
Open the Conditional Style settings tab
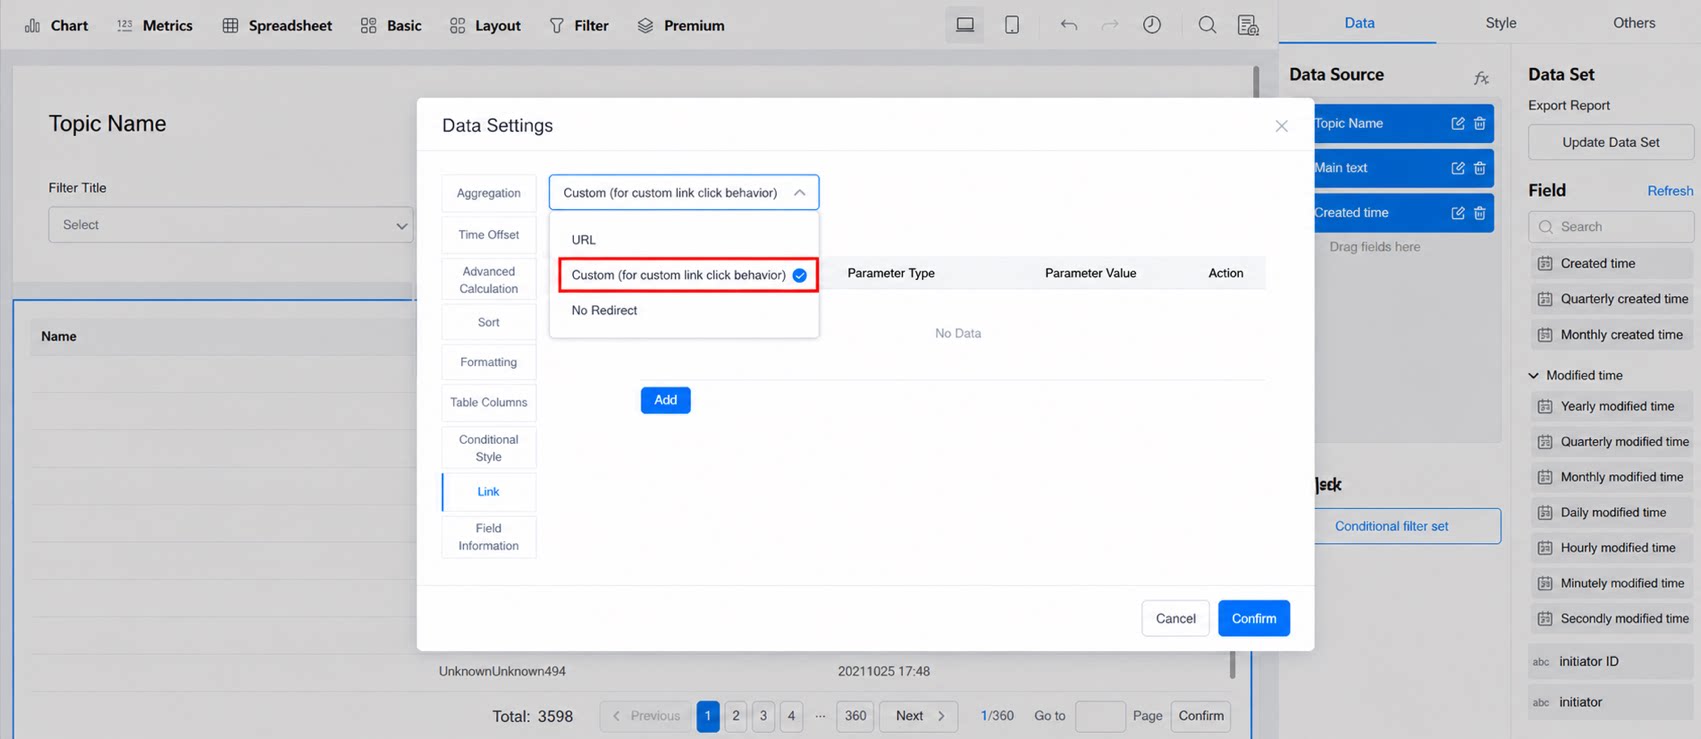coord(489,448)
